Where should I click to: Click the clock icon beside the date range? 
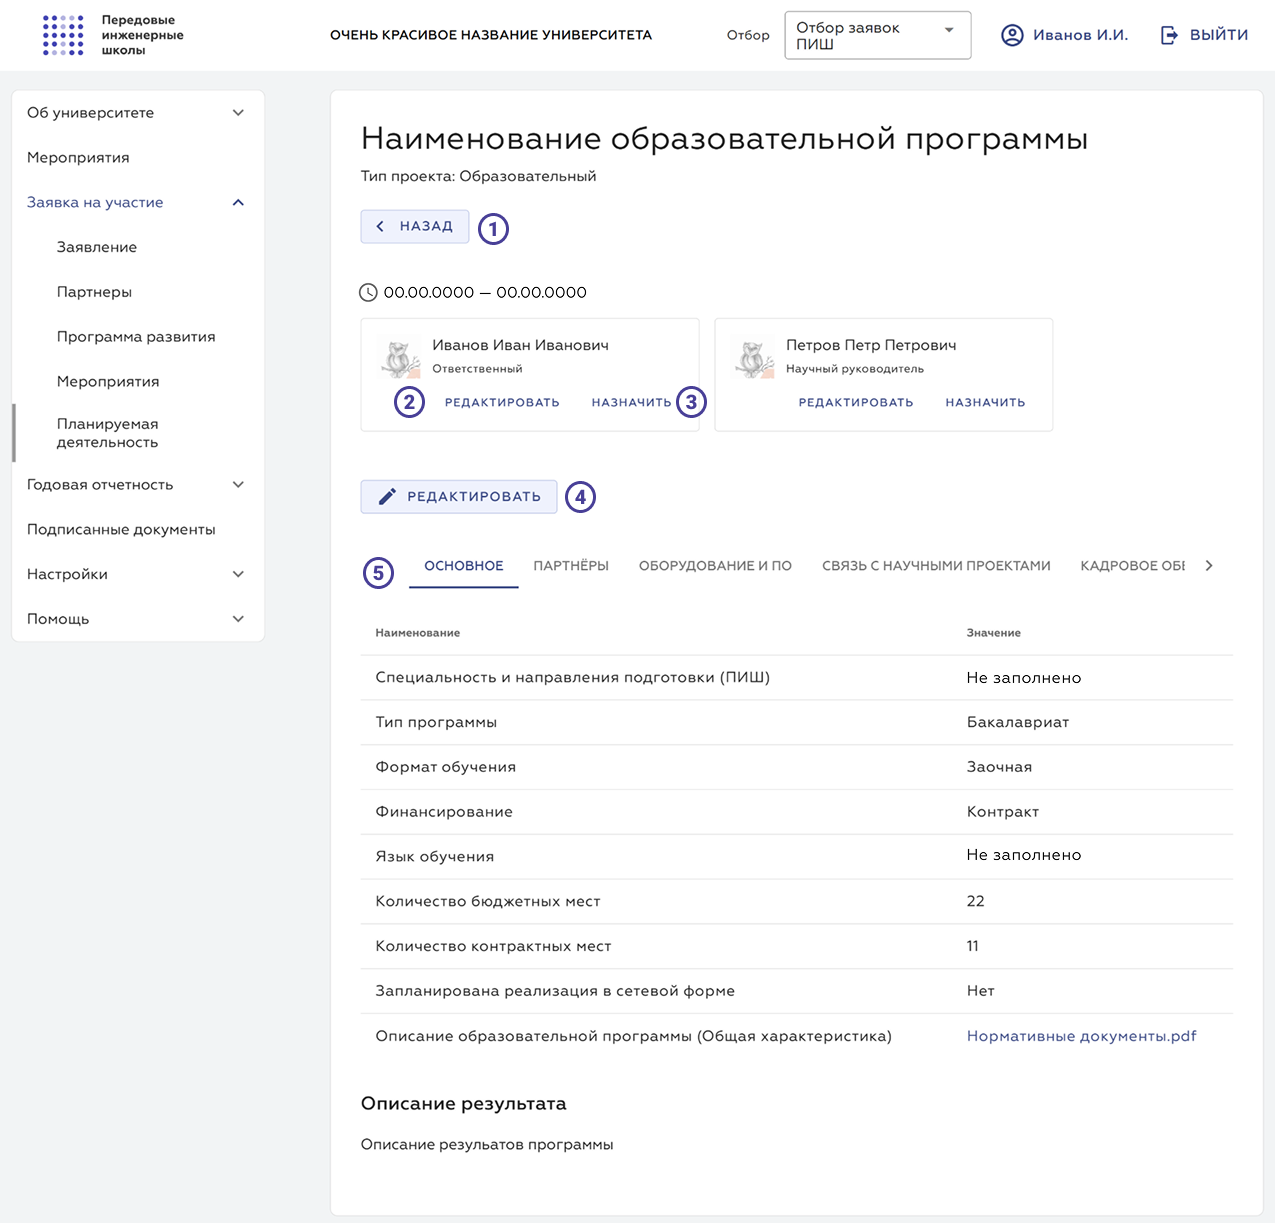[x=369, y=292]
